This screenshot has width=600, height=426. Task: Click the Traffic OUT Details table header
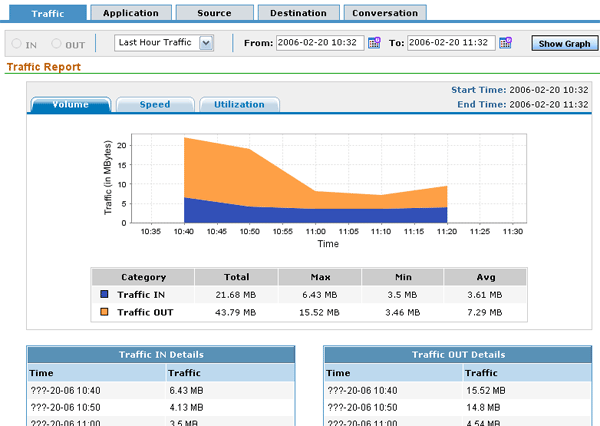459,354
